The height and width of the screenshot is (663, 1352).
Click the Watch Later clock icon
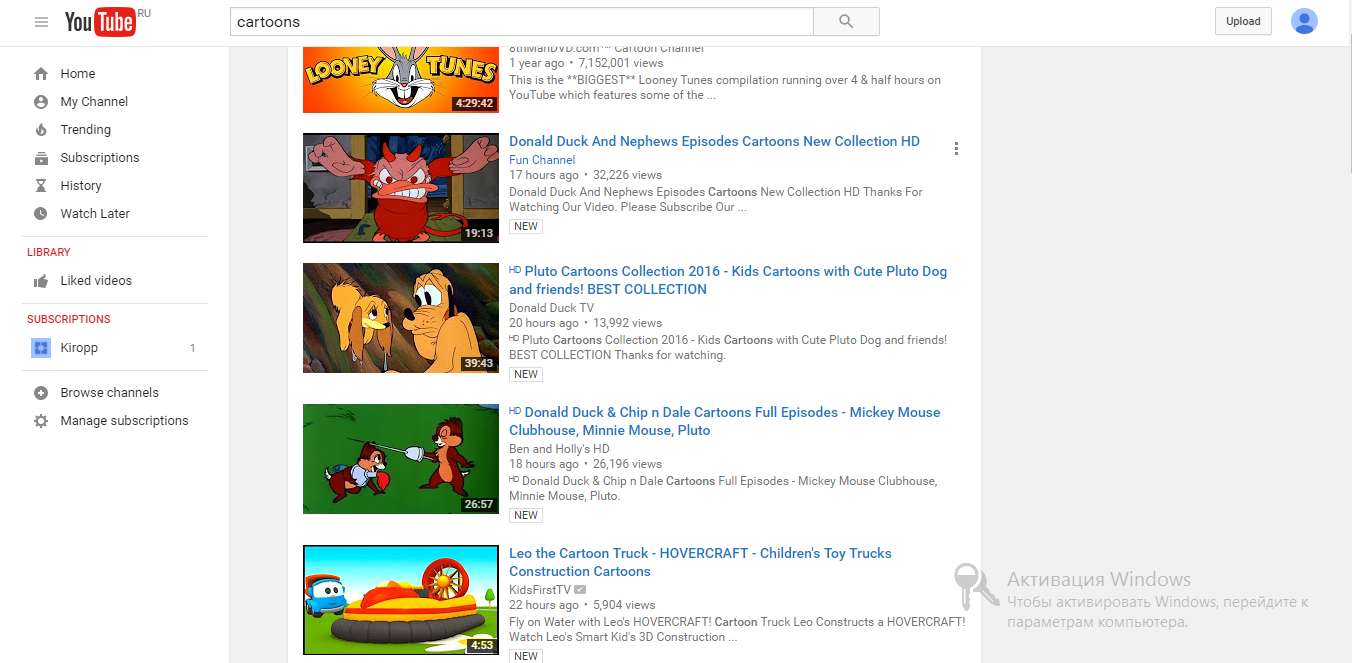(x=41, y=214)
